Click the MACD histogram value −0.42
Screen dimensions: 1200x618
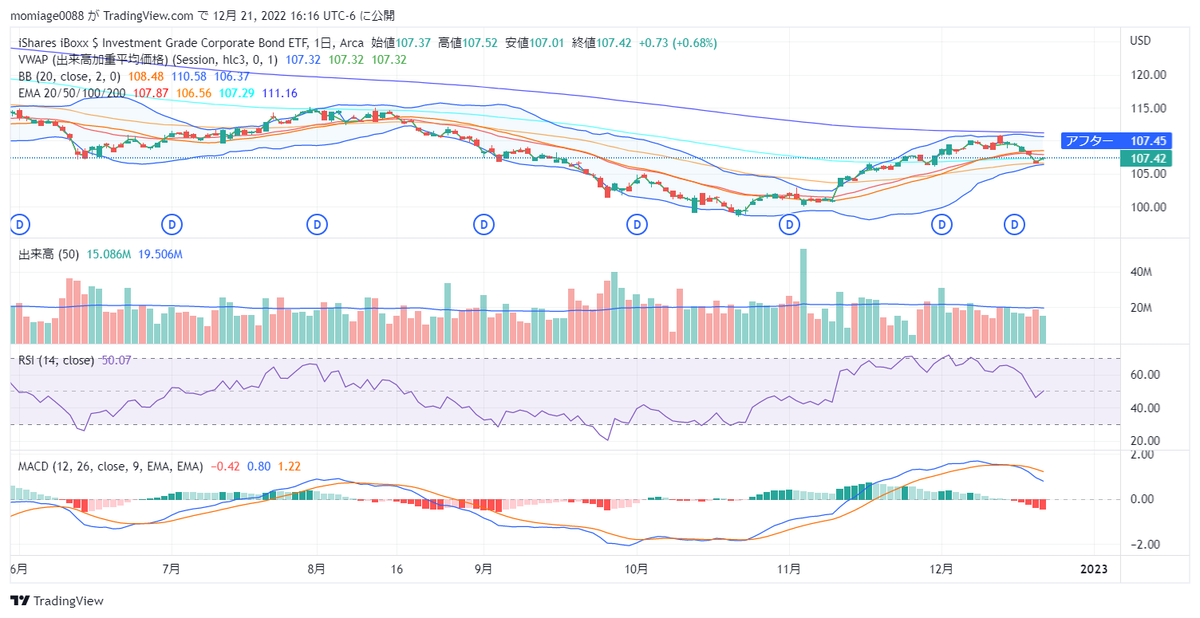[x=225, y=466]
